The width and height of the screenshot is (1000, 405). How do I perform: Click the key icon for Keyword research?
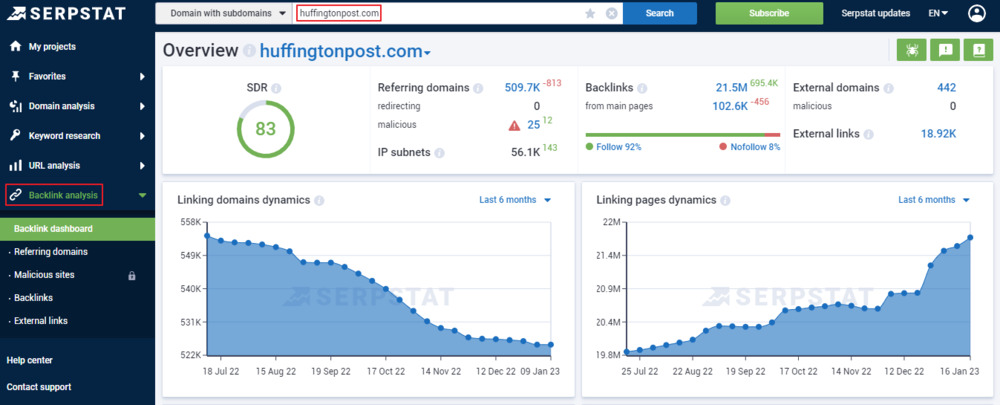pos(15,136)
